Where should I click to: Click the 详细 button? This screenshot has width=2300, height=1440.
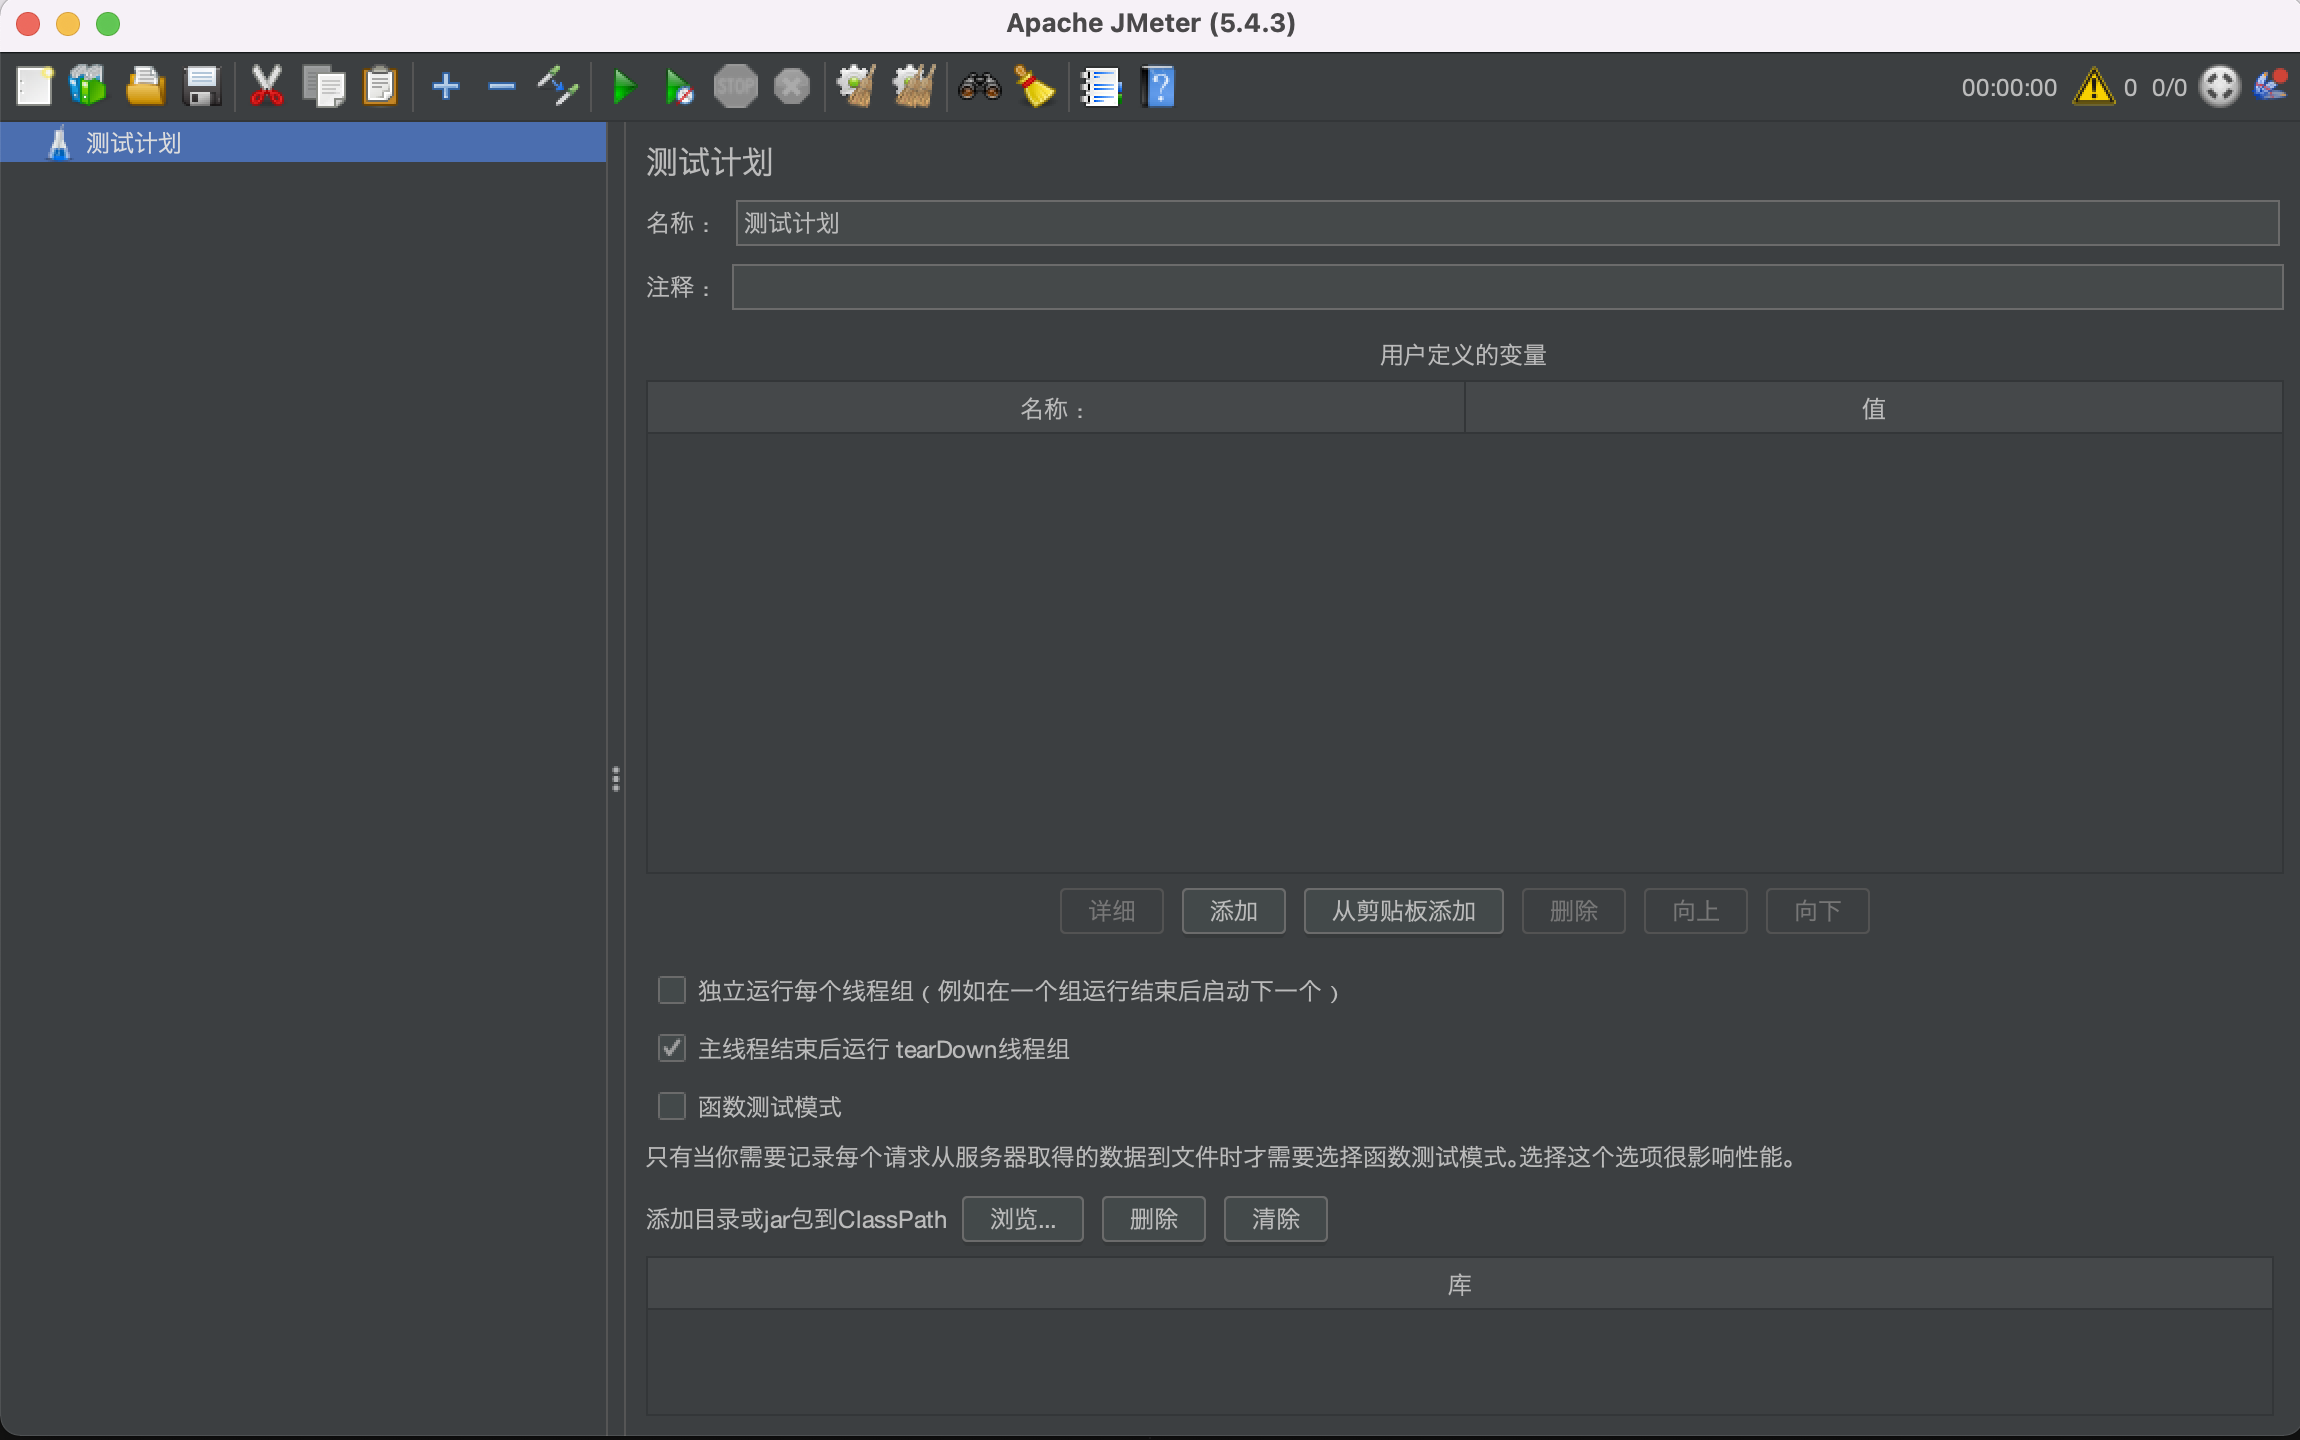pyautogui.click(x=1112, y=911)
